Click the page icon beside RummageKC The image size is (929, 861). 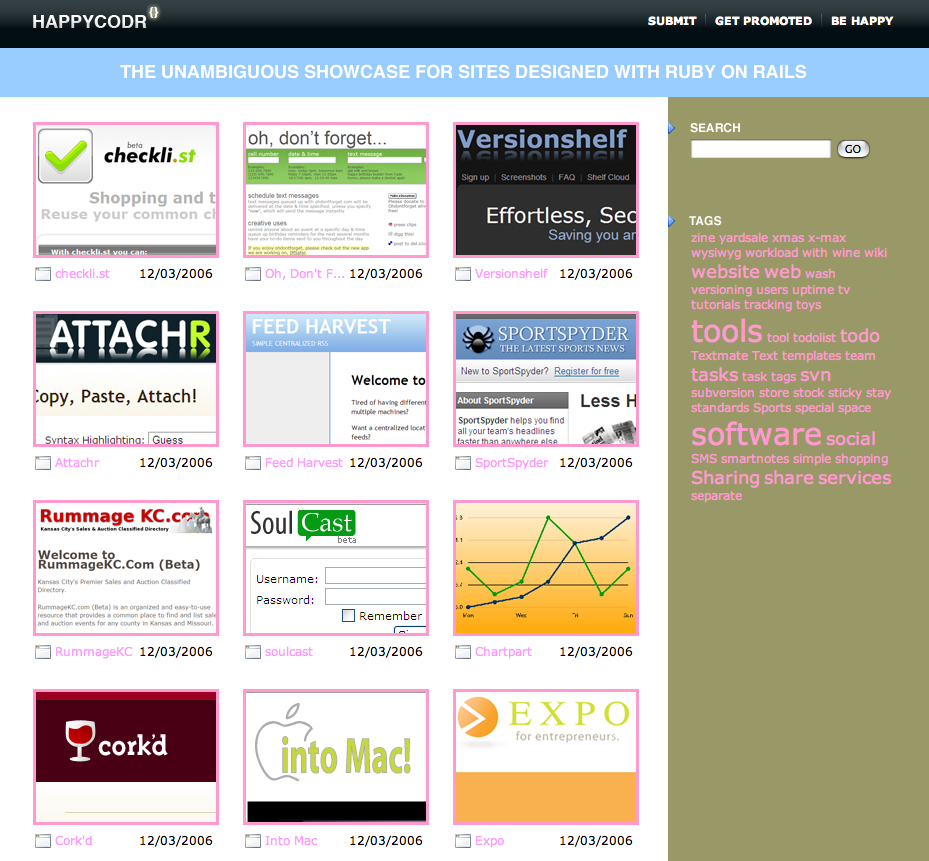(x=43, y=652)
